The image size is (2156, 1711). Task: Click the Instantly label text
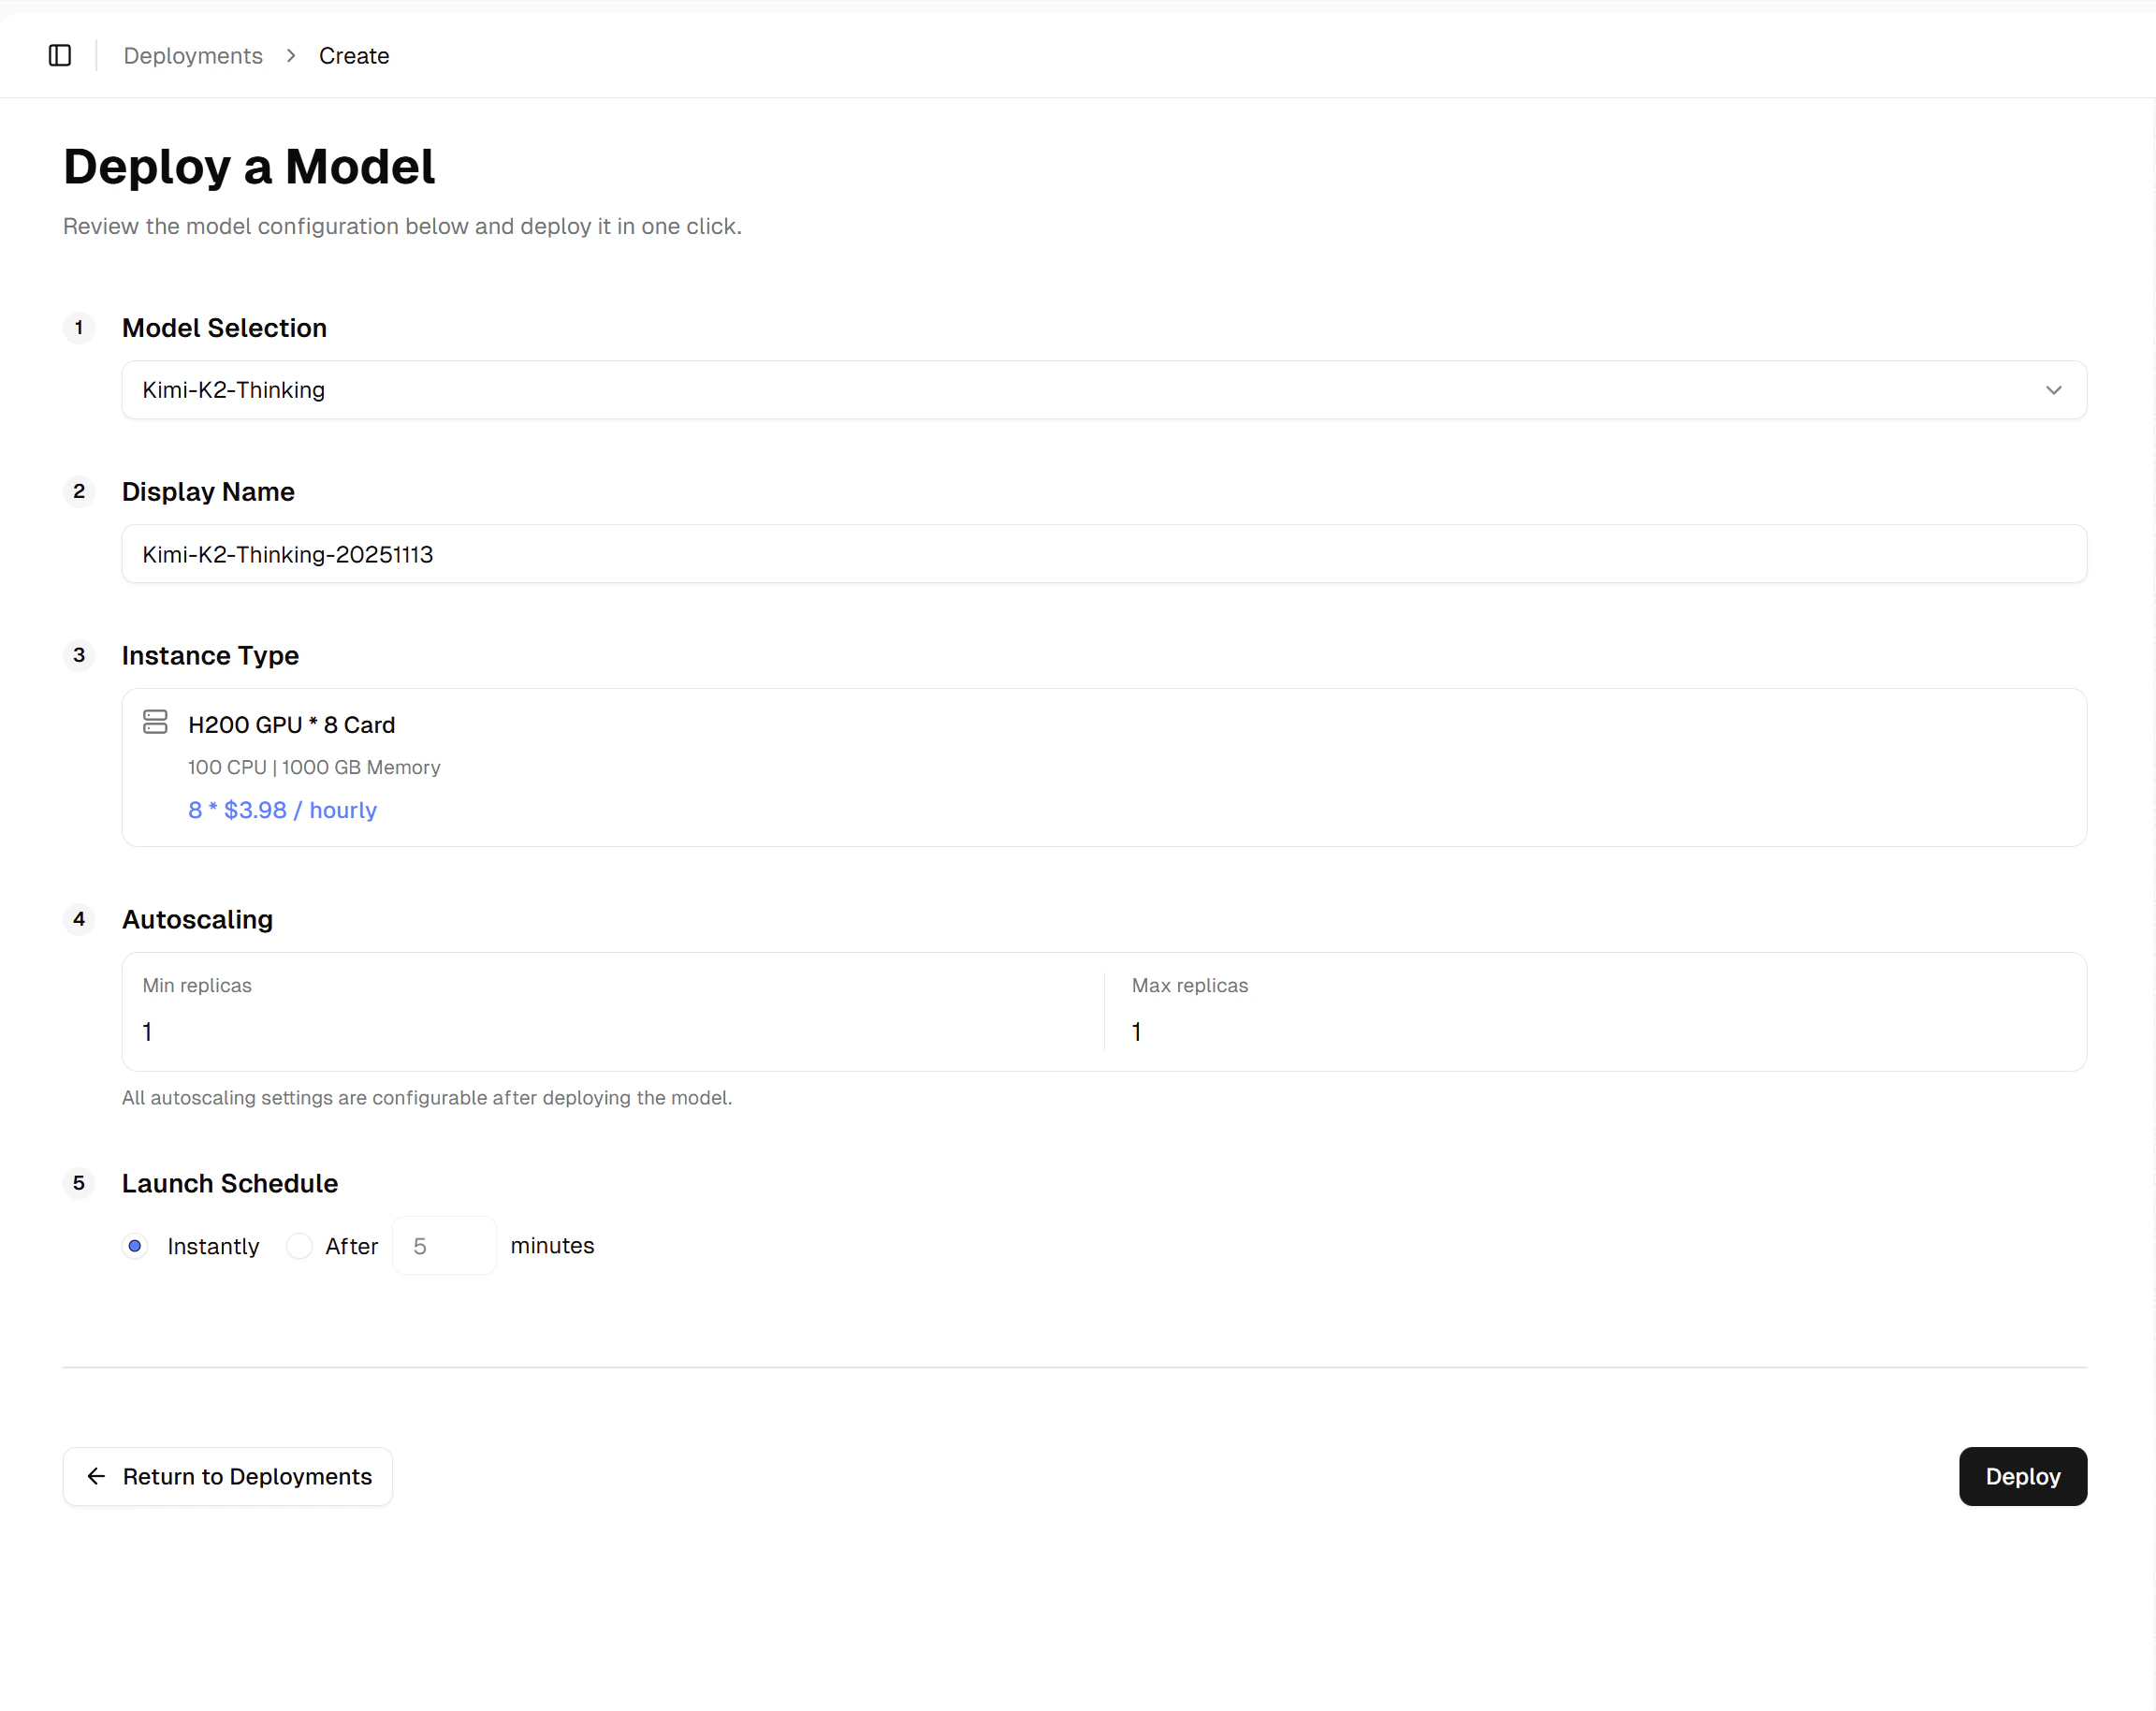click(x=213, y=1246)
